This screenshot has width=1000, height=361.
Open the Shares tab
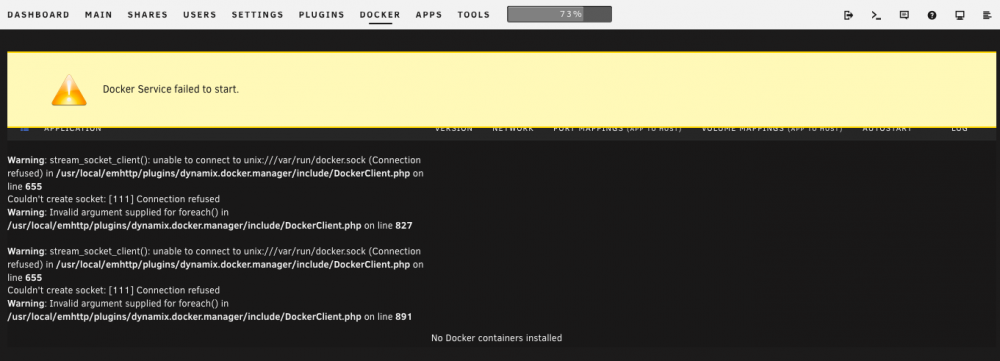click(x=147, y=15)
